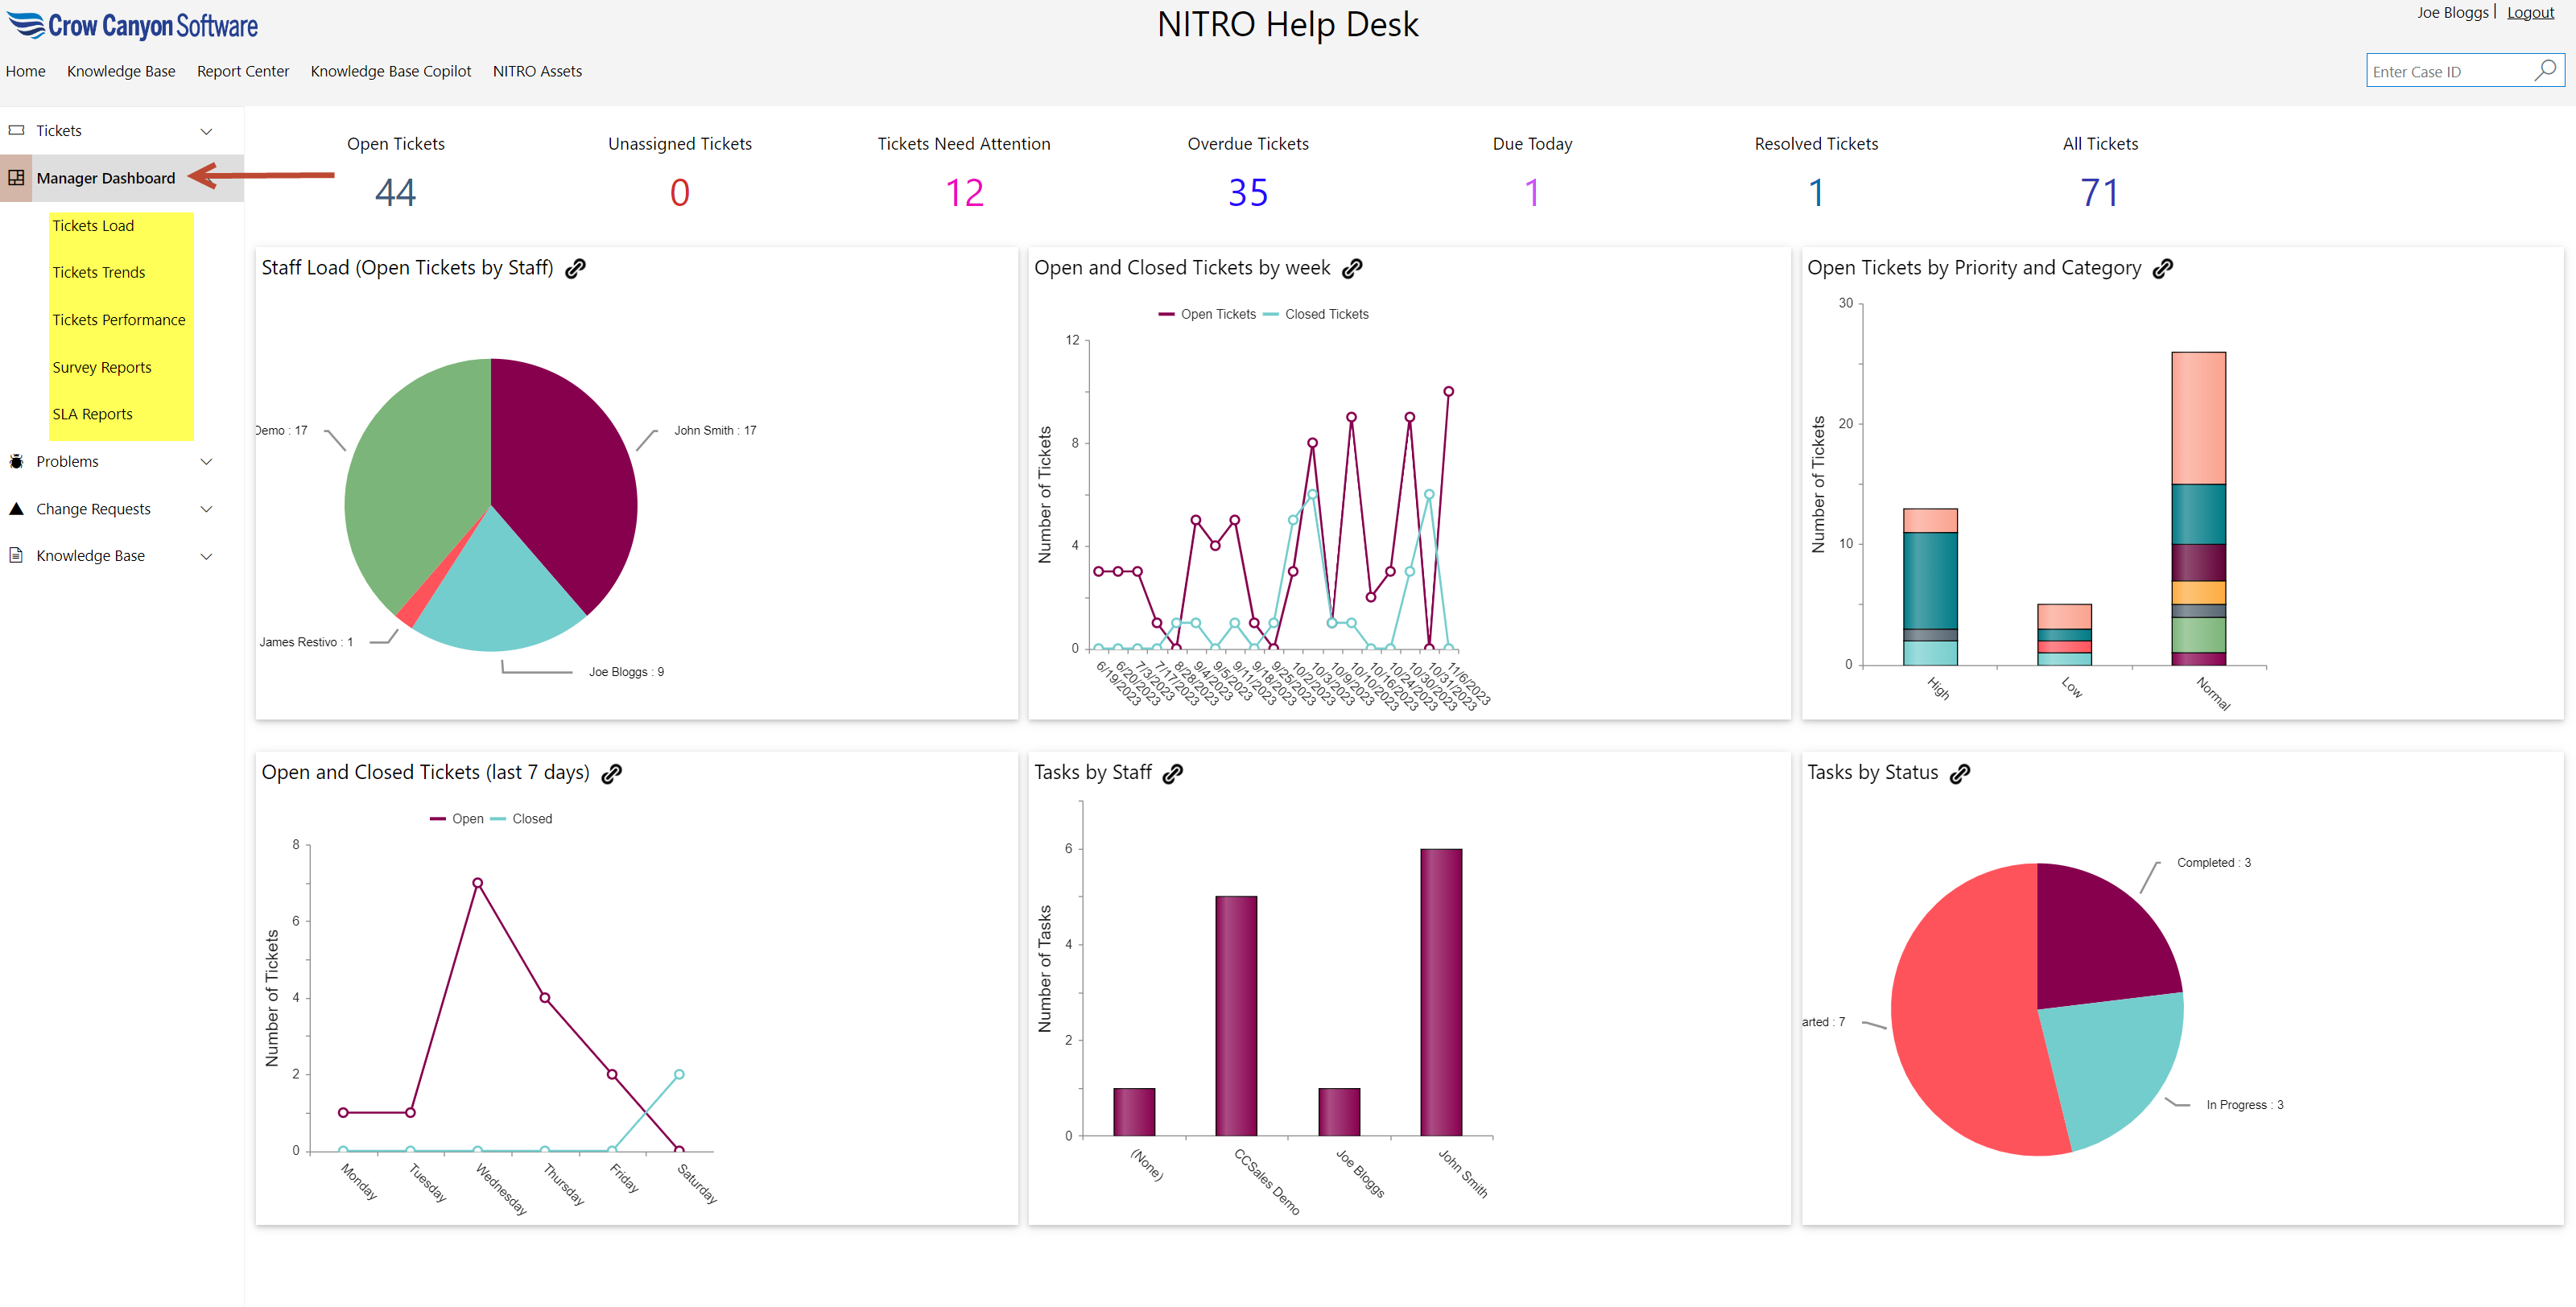Open the Tickets Performance link

tap(119, 320)
